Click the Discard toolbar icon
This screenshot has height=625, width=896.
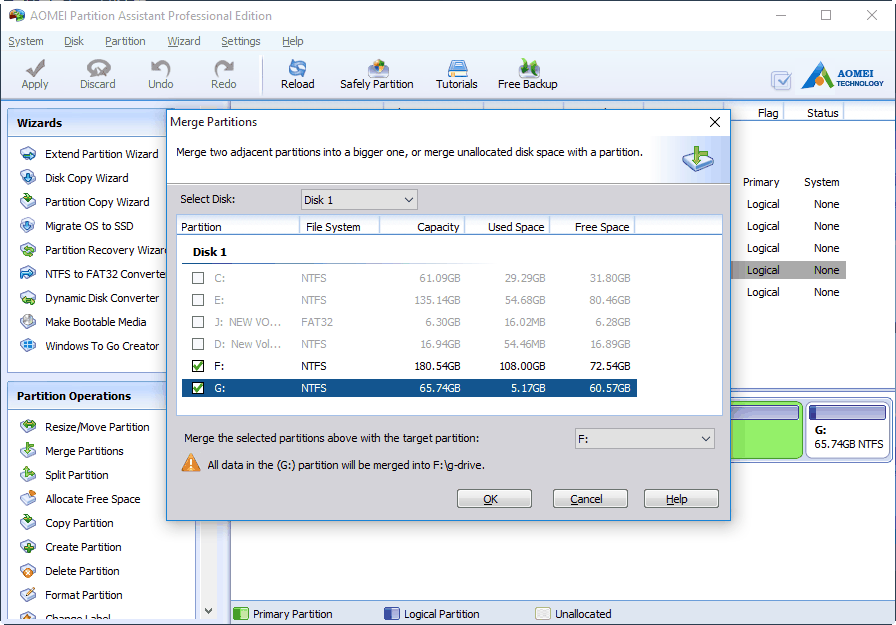click(98, 75)
